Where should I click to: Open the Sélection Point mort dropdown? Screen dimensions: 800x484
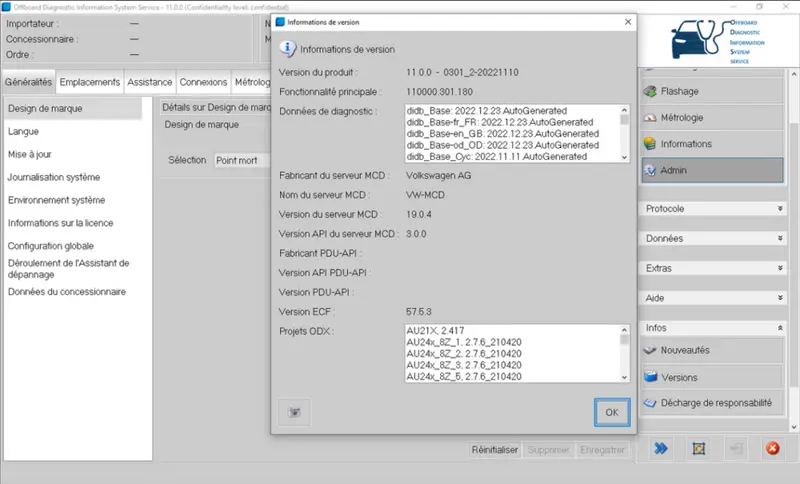[x=242, y=160]
